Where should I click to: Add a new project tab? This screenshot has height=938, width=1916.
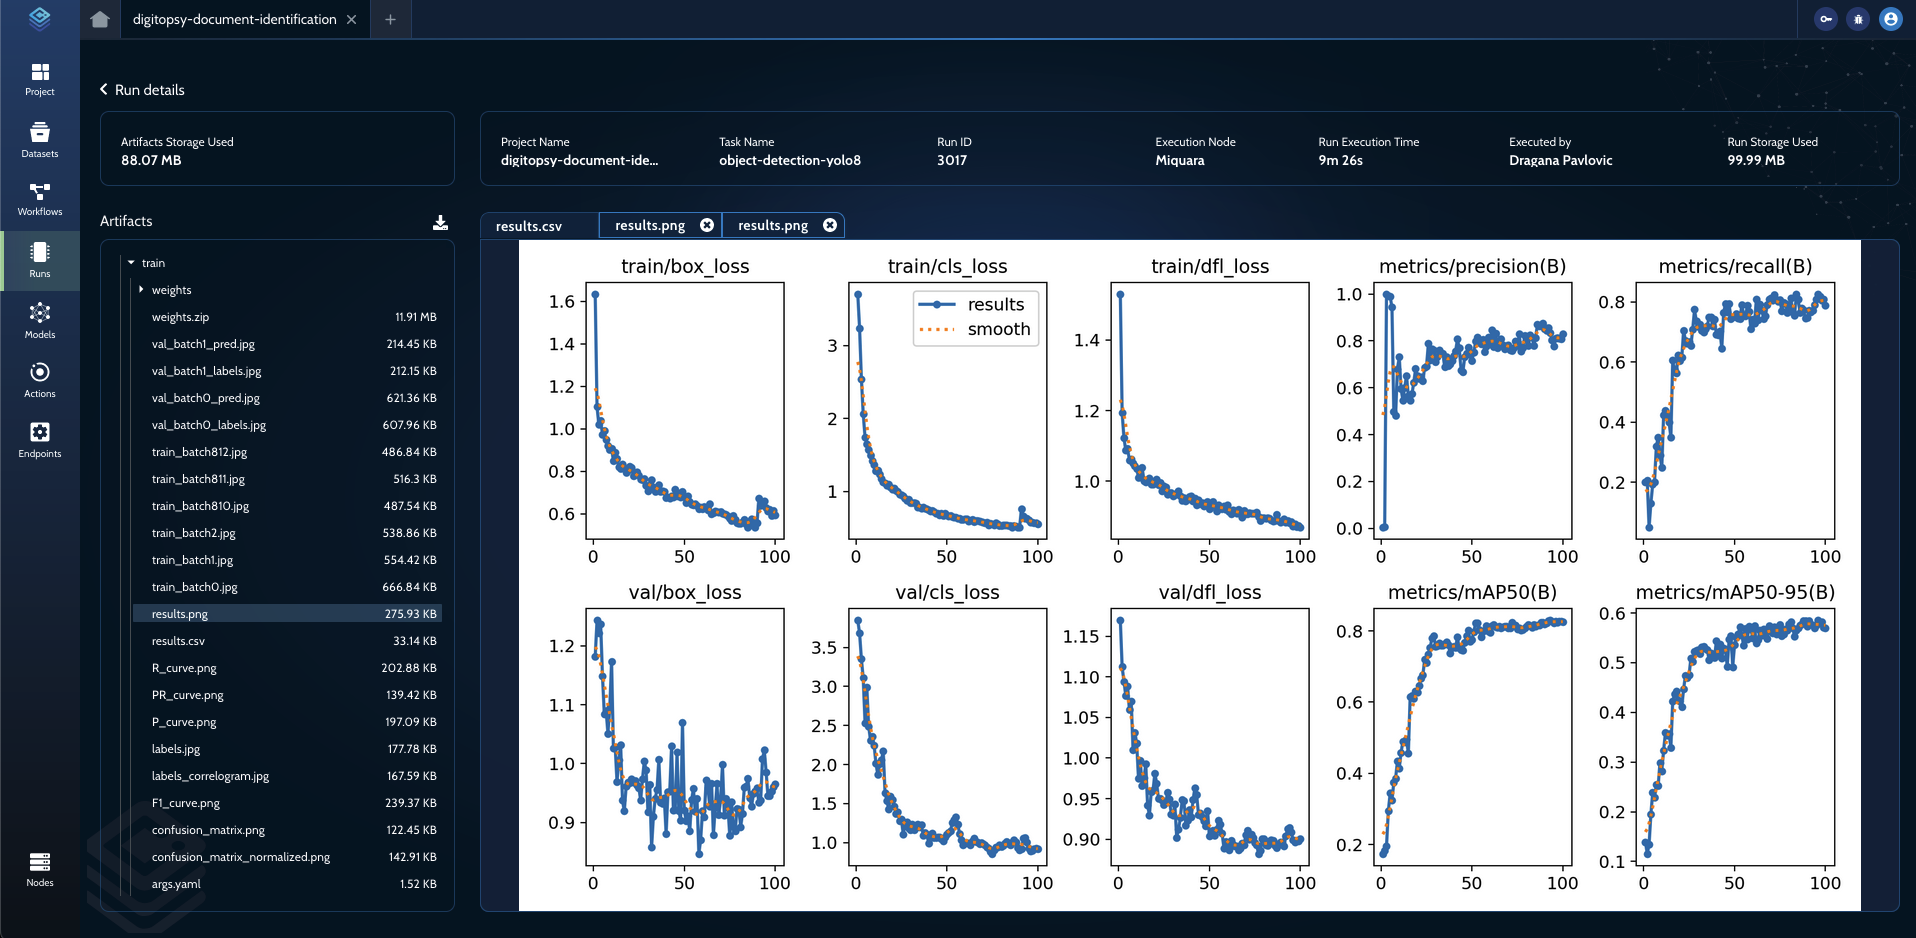pyautogui.click(x=390, y=19)
